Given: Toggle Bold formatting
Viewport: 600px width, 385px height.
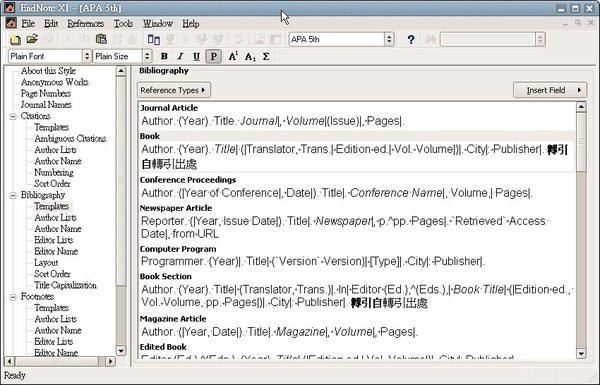Looking at the screenshot, I should click(x=164, y=57).
